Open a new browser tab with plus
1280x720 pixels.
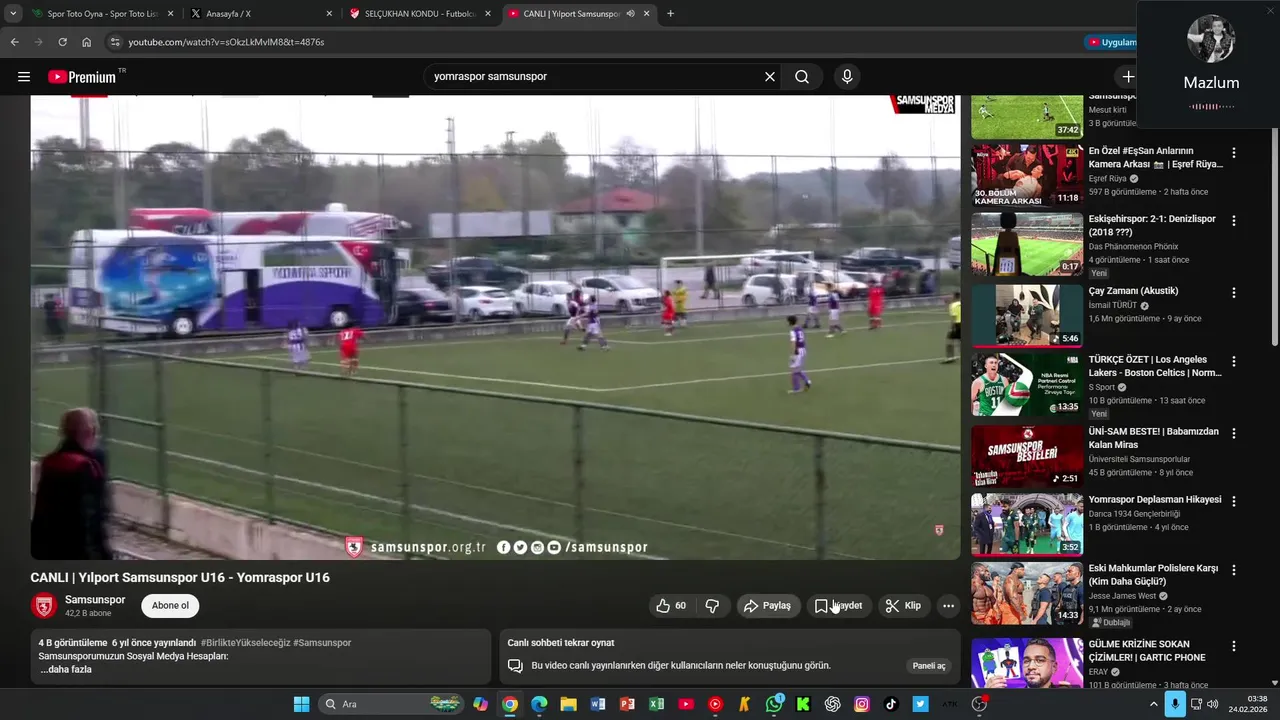point(670,14)
